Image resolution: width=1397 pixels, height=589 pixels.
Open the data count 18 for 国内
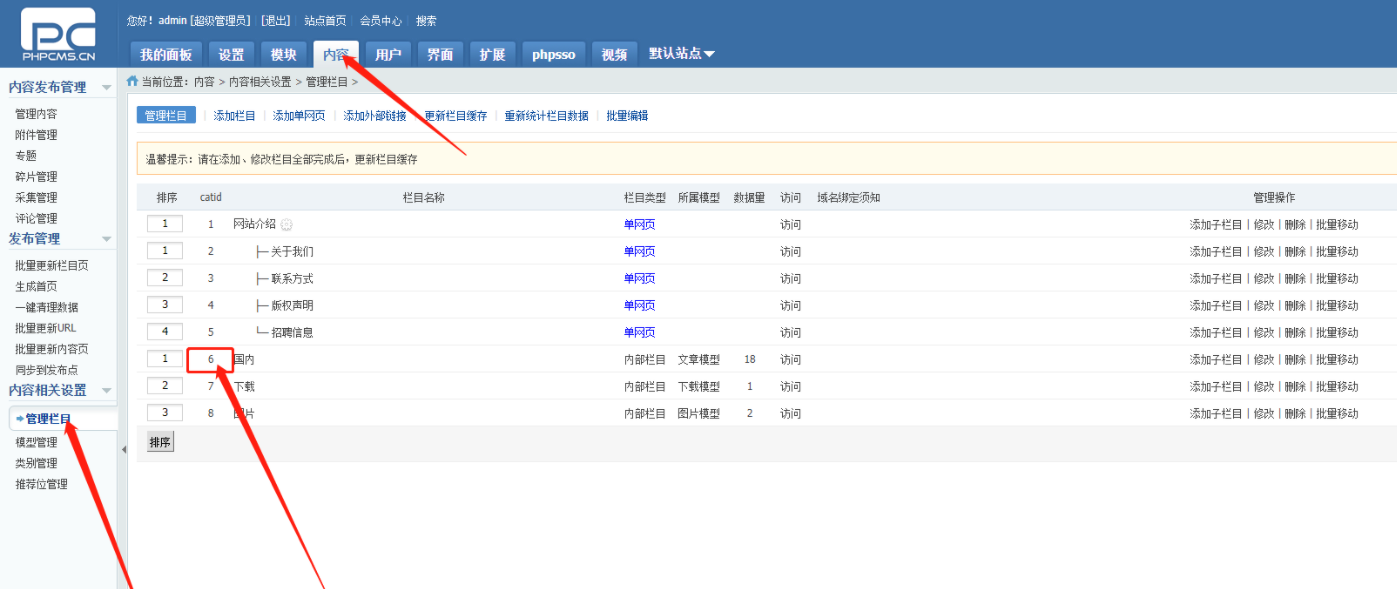749,359
